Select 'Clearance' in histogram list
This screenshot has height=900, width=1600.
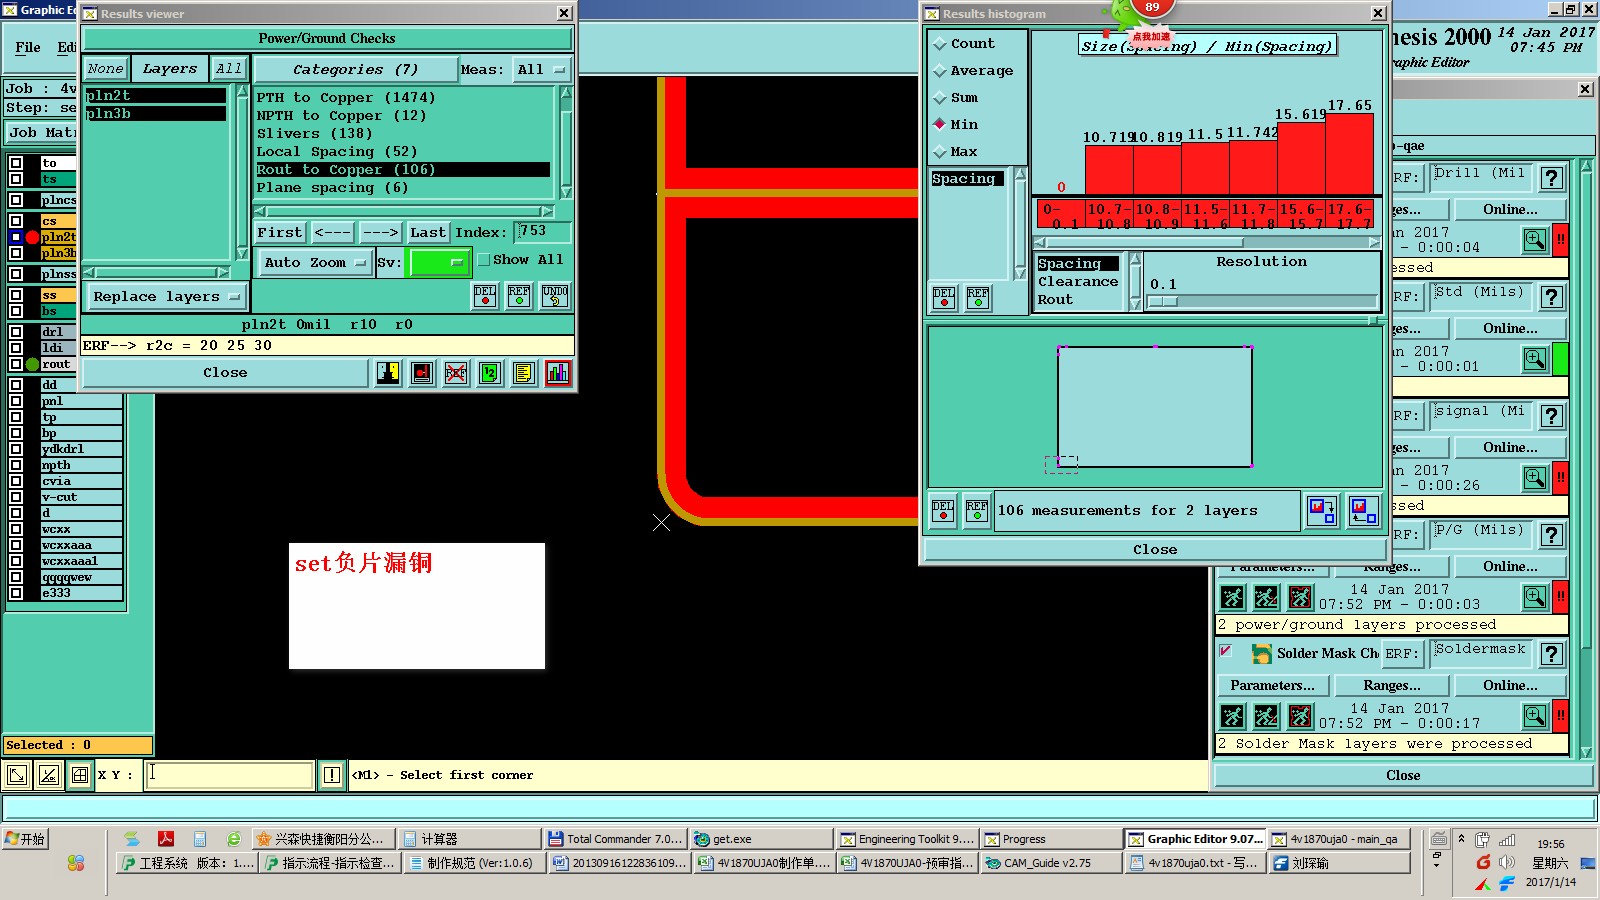tap(1078, 282)
